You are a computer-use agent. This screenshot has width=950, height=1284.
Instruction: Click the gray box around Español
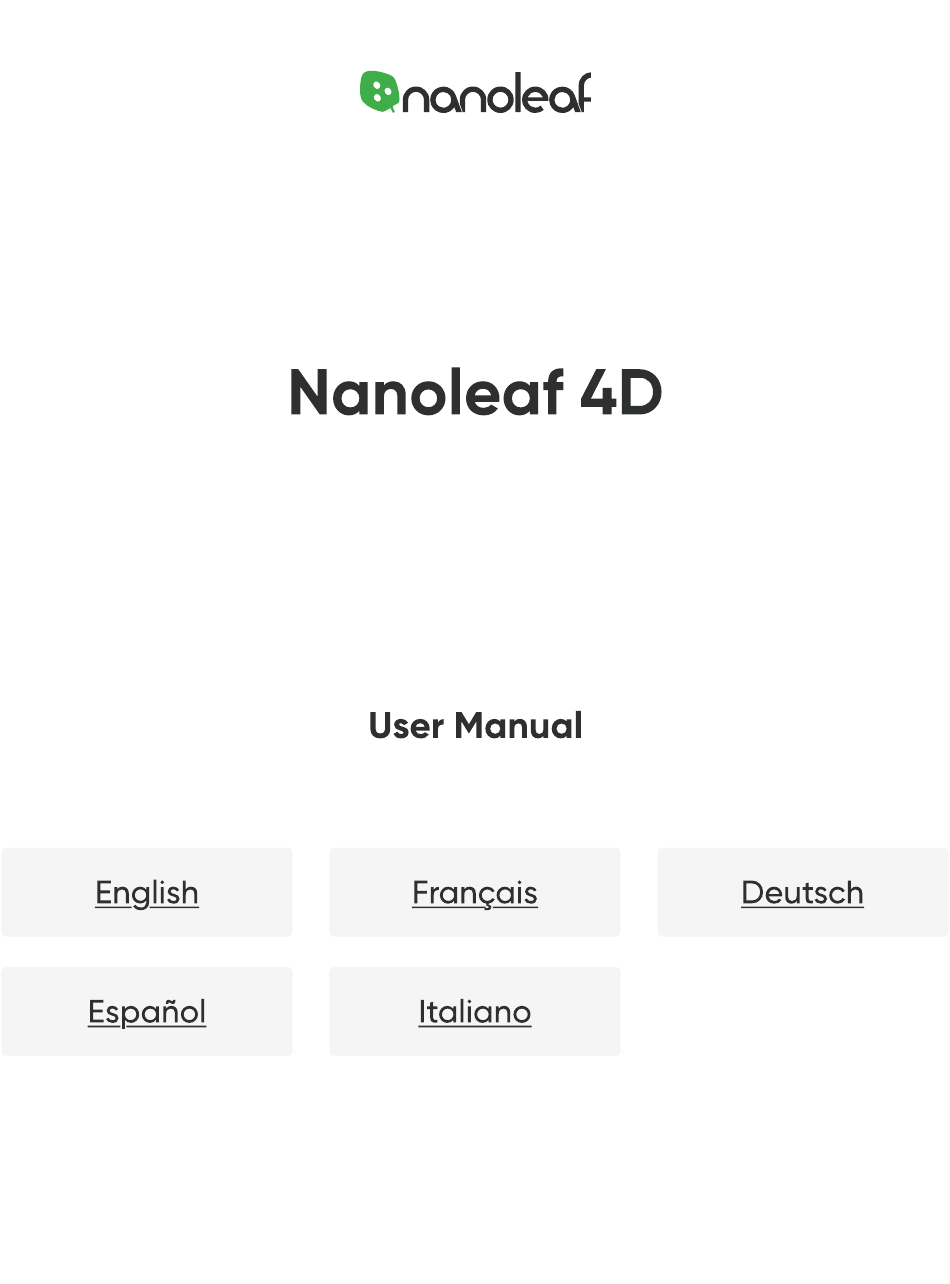tap(147, 1011)
